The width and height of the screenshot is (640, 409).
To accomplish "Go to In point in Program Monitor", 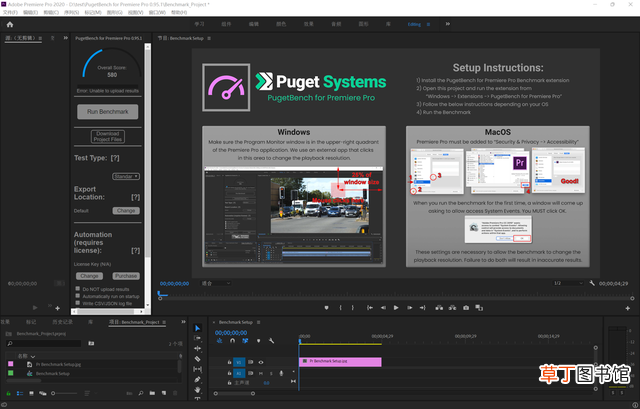I will click(370, 308).
